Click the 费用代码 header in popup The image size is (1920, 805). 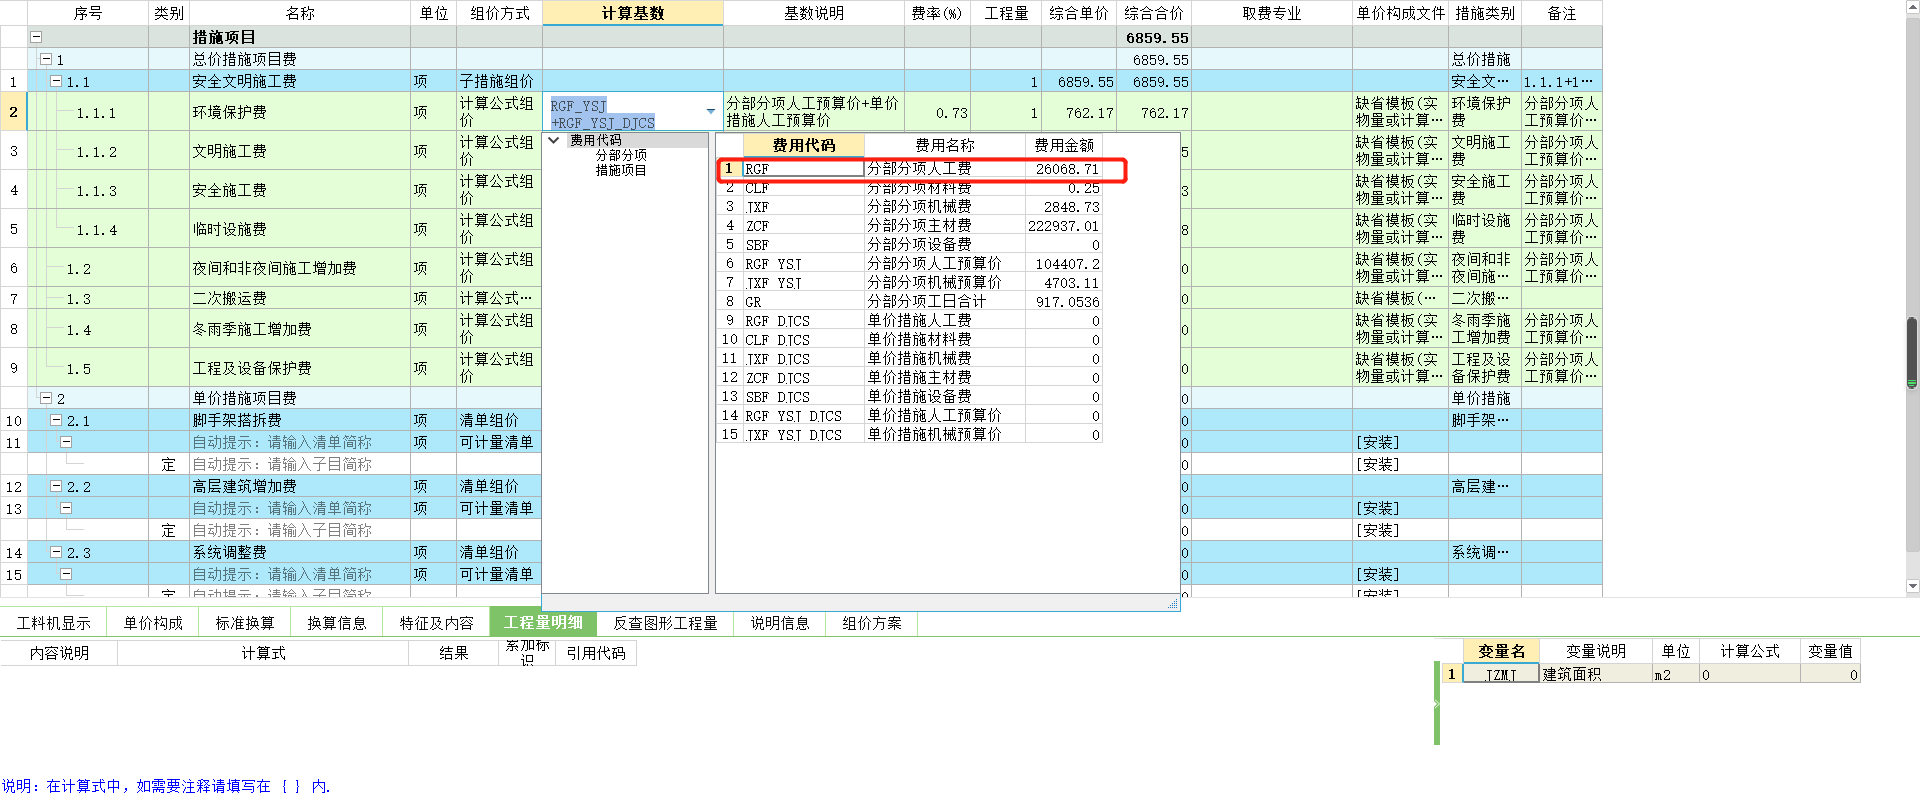click(x=803, y=145)
